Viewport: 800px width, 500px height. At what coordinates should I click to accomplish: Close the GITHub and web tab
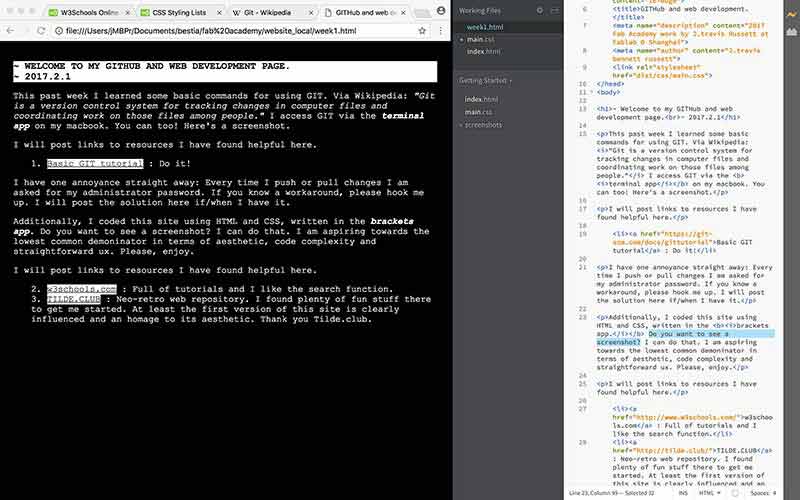403,13
